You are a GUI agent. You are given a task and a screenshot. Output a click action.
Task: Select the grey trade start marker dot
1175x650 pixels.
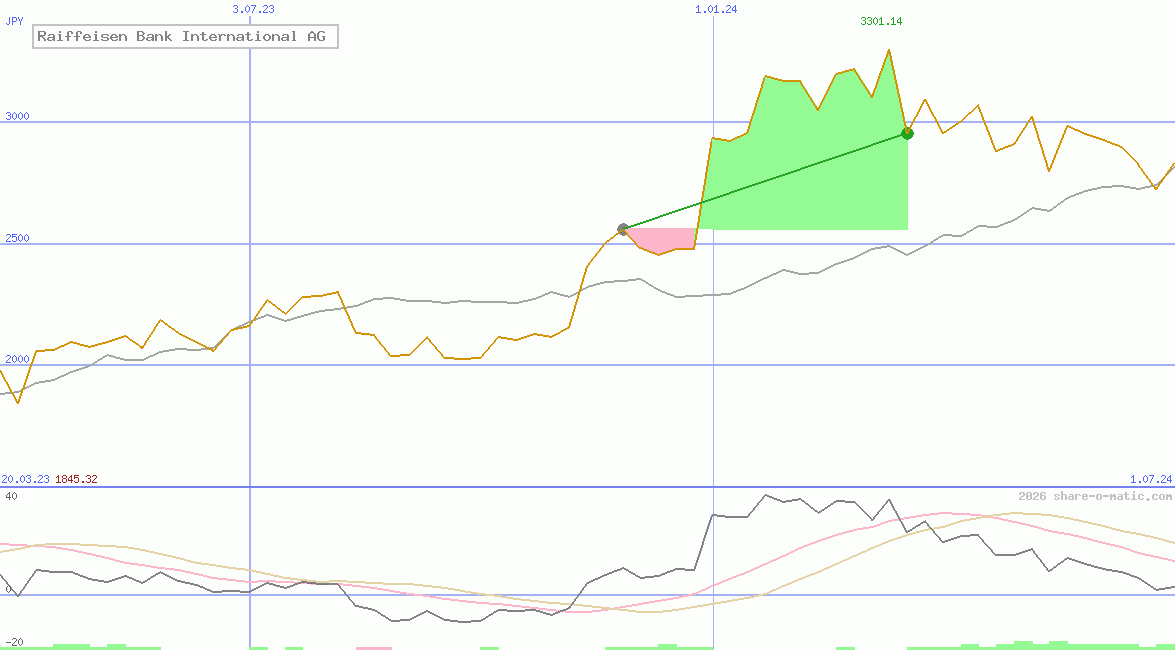point(623,229)
